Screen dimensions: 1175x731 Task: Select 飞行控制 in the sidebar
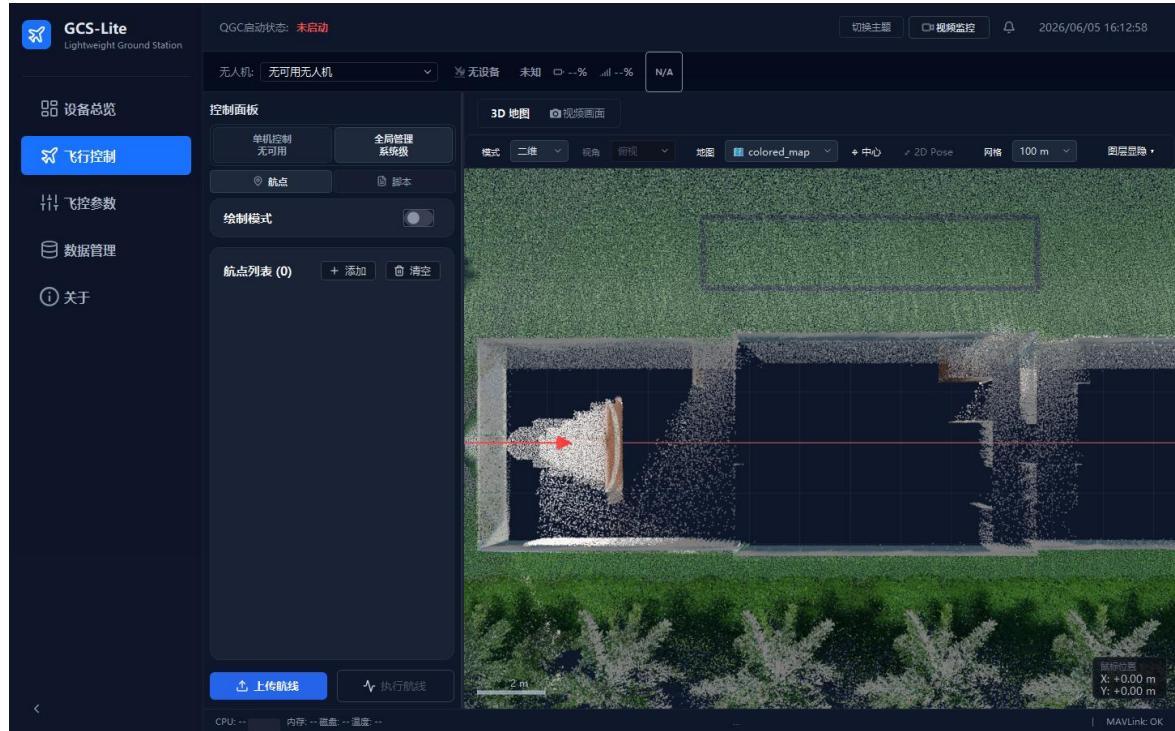(106, 156)
